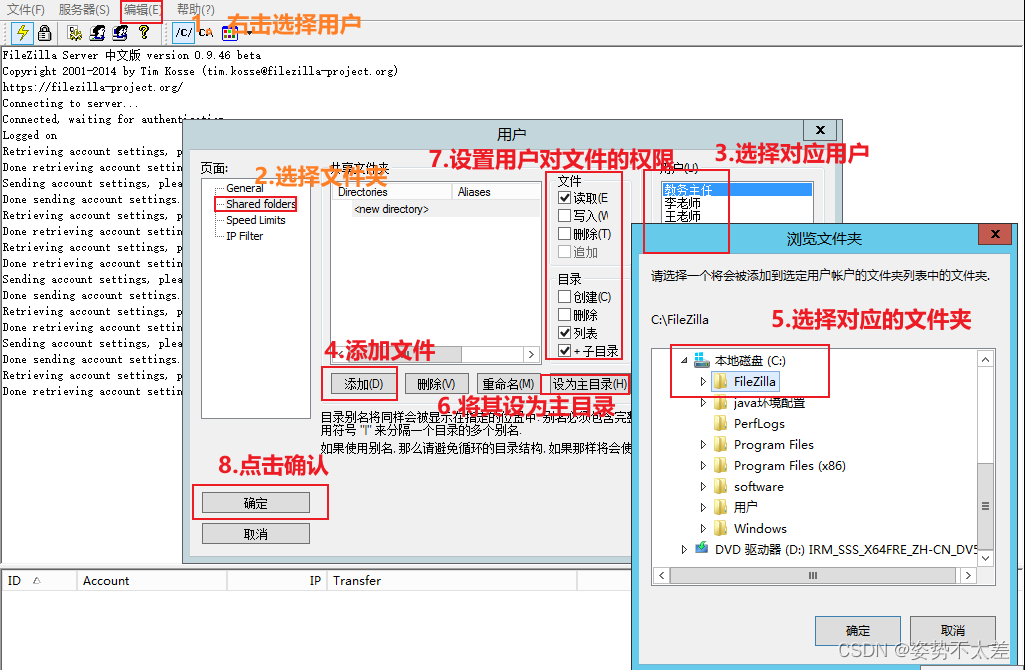Screen dimensions: 1025x670
Task: Click the folder tree horizontal scrollbar thumb
Action: pyautogui.click(x=813, y=575)
